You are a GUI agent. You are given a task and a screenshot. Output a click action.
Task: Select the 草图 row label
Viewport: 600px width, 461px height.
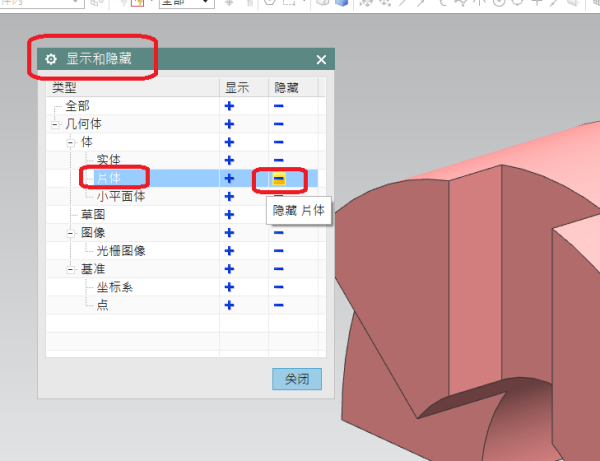[93, 214]
